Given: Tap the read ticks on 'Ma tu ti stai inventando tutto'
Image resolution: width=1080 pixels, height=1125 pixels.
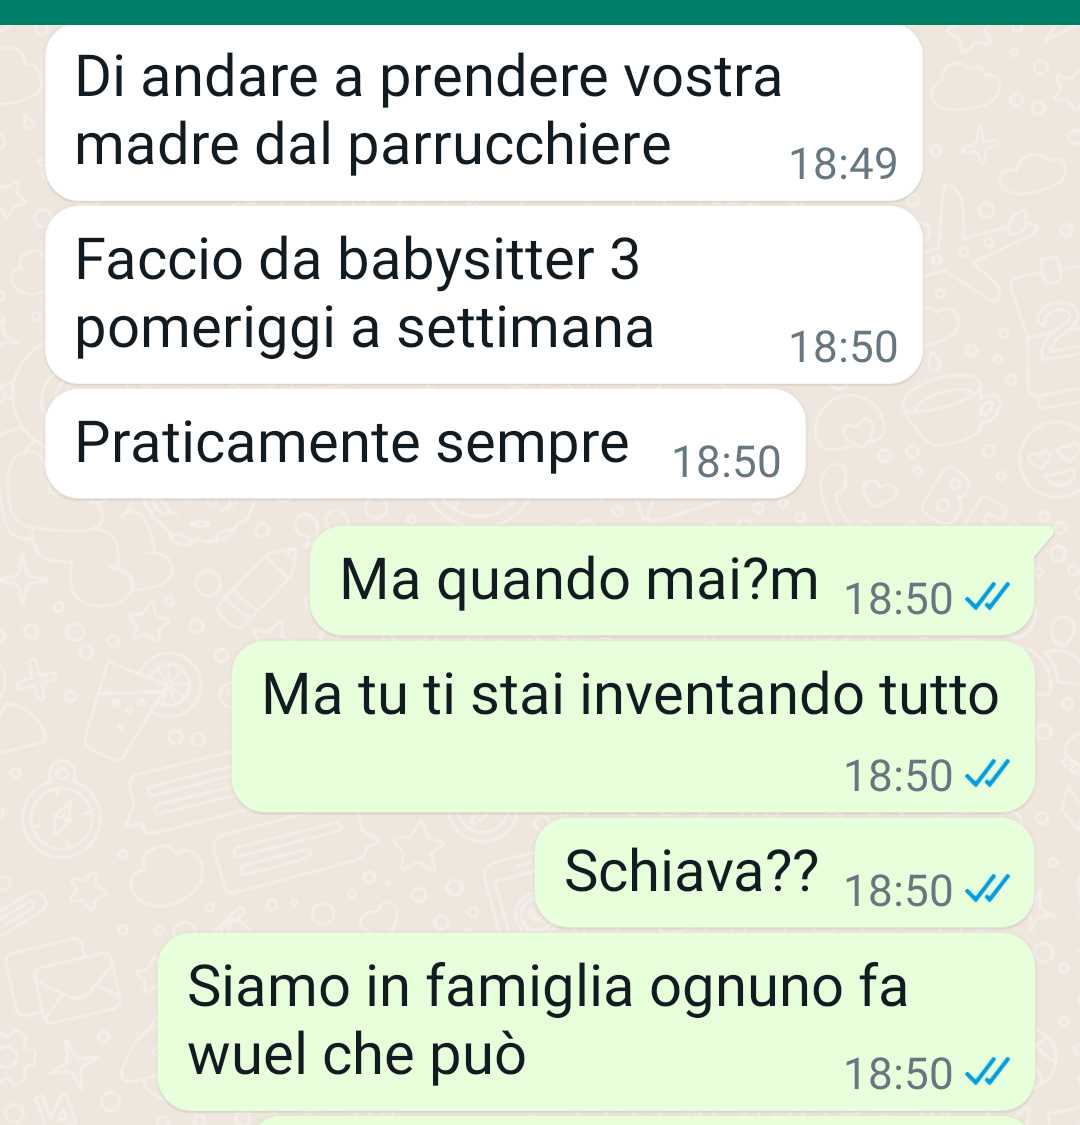Looking at the screenshot, I should point(987,774).
